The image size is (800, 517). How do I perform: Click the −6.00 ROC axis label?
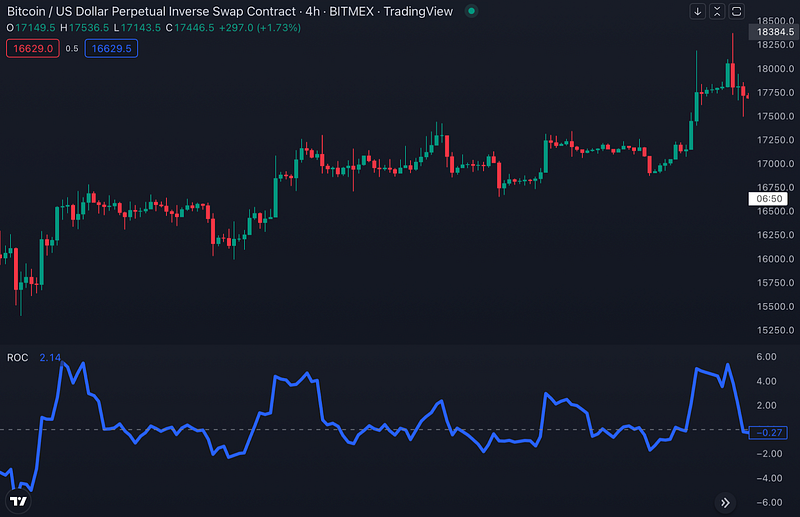pyautogui.click(x=769, y=502)
